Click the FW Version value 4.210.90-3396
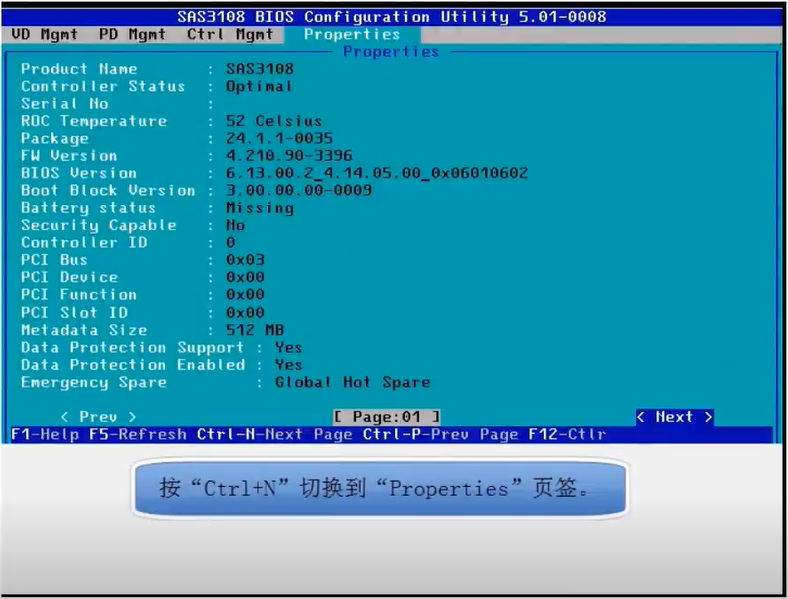This screenshot has height=599, width=788. point(289,156)
